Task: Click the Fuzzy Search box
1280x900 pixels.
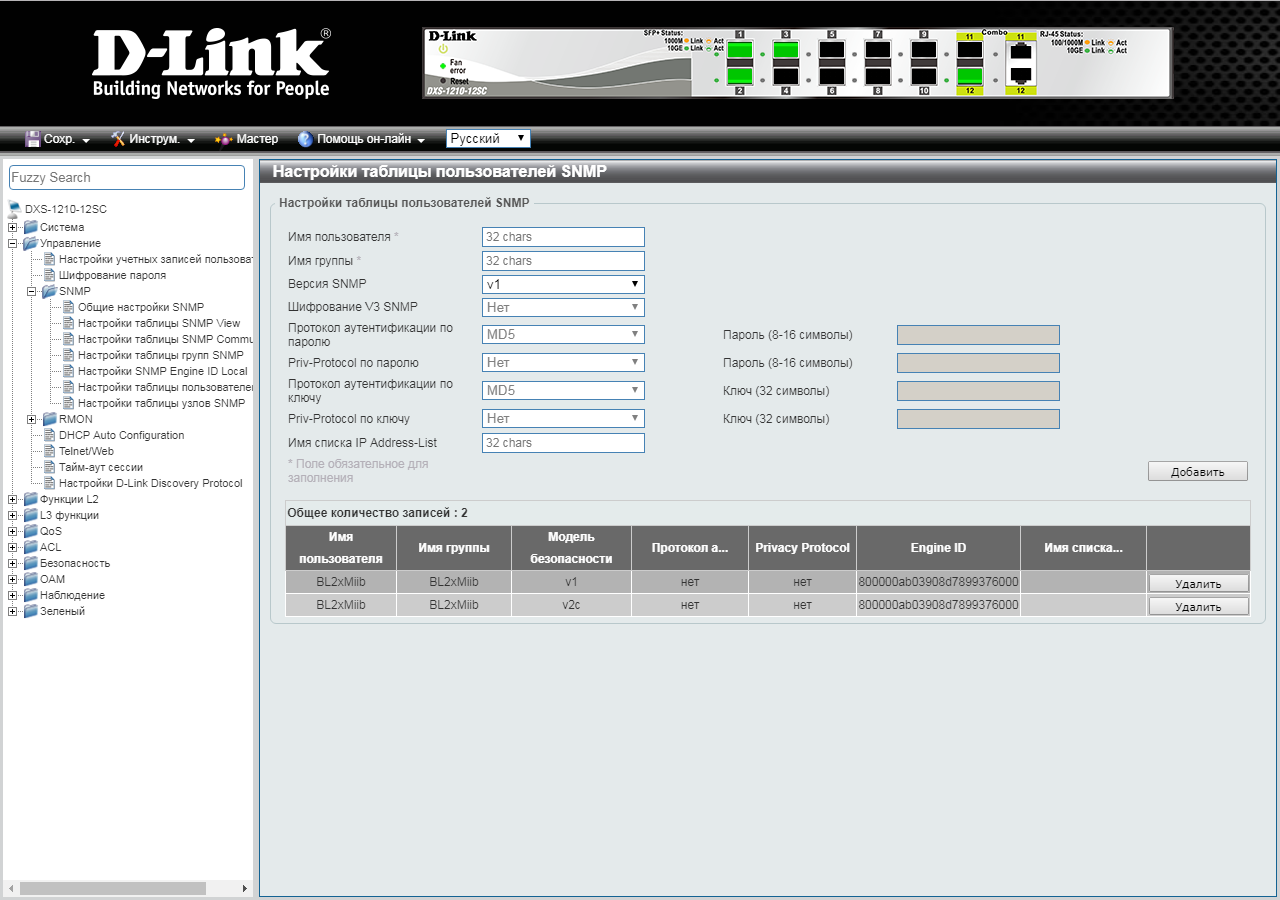Action: tap(127, 177)
